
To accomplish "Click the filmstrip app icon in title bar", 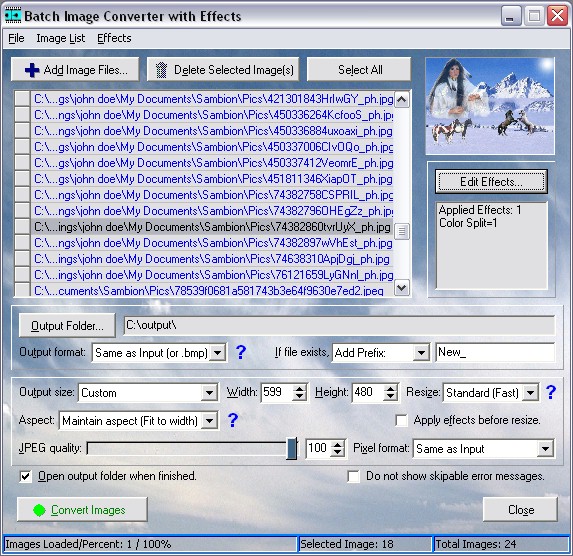I will point(13,15).
